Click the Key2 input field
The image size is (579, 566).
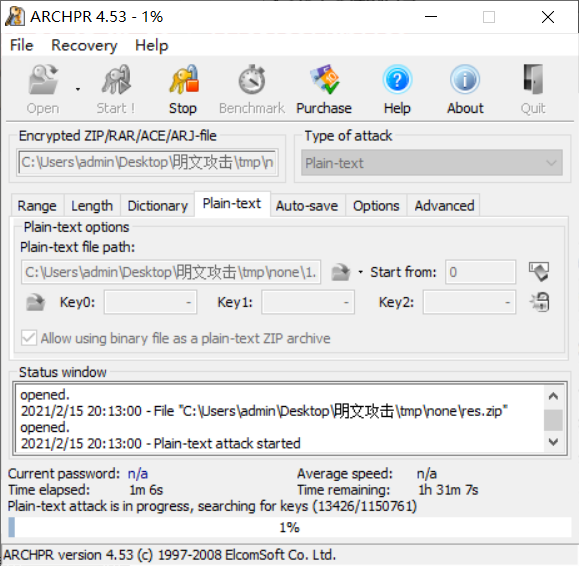[x=469, y=302]
